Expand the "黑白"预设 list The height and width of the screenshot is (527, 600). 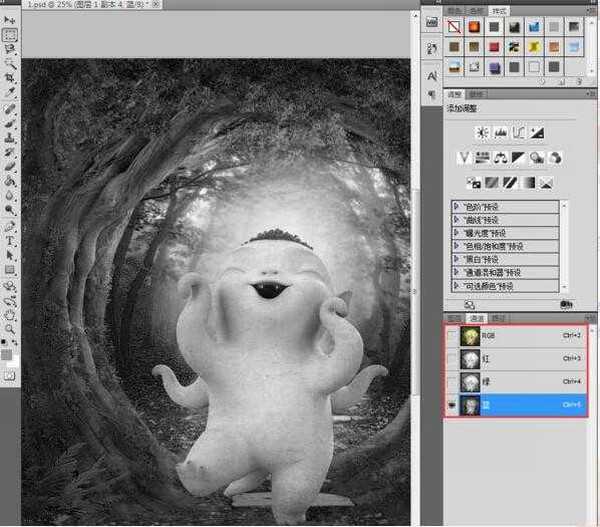coord(457,258)
